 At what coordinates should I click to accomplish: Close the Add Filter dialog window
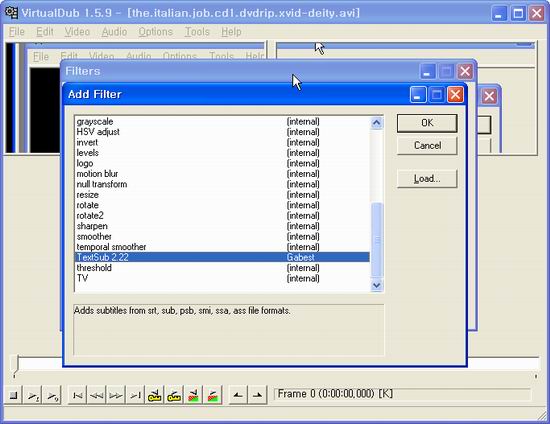pyautogui.click(x=455, y=95)
